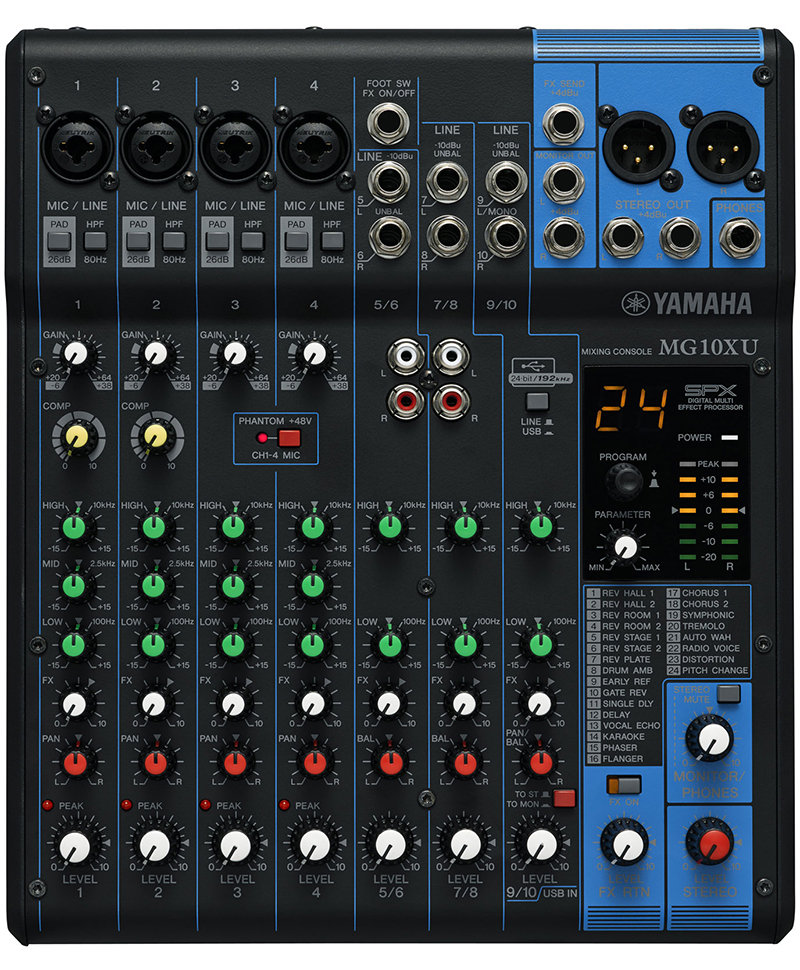The width and height of the screenshot is (800, 970).
Task: Click "KARAOKE" in the program list
Action: tap(624, 737)
